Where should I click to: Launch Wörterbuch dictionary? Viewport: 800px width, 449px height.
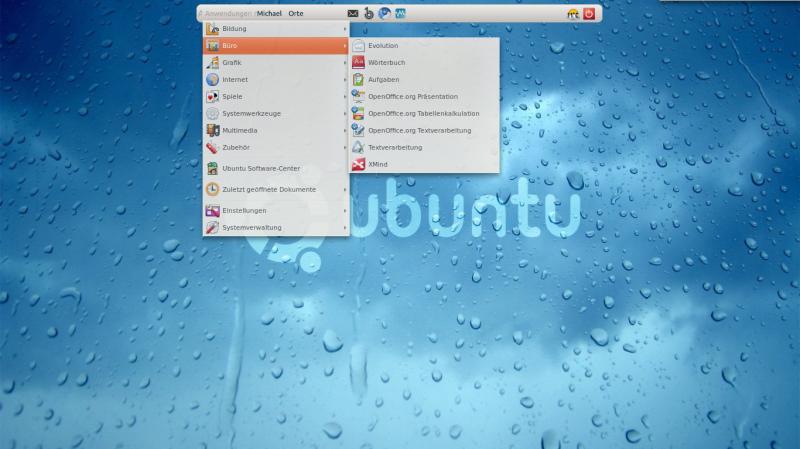(424, 63)
